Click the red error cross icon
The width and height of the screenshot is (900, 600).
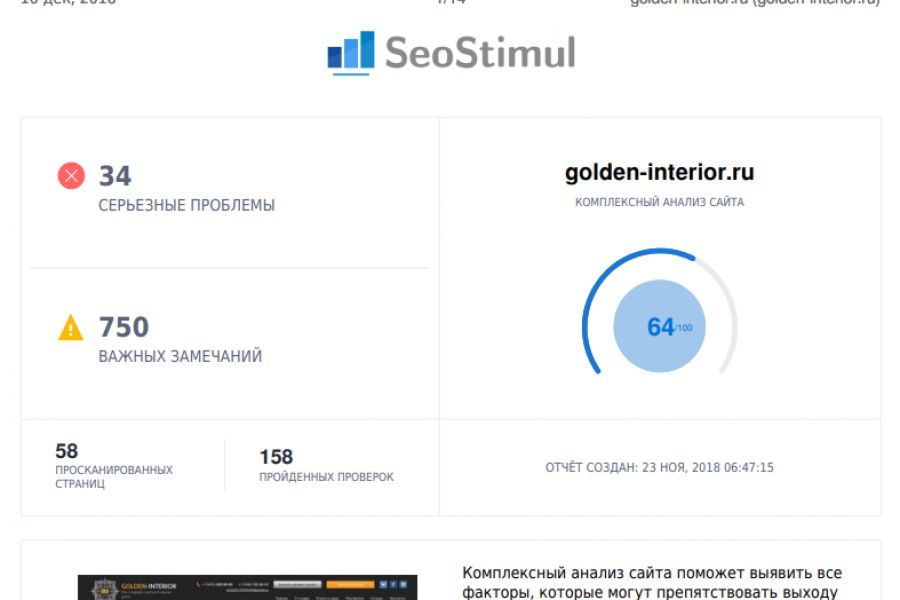[x=71, y=176]
